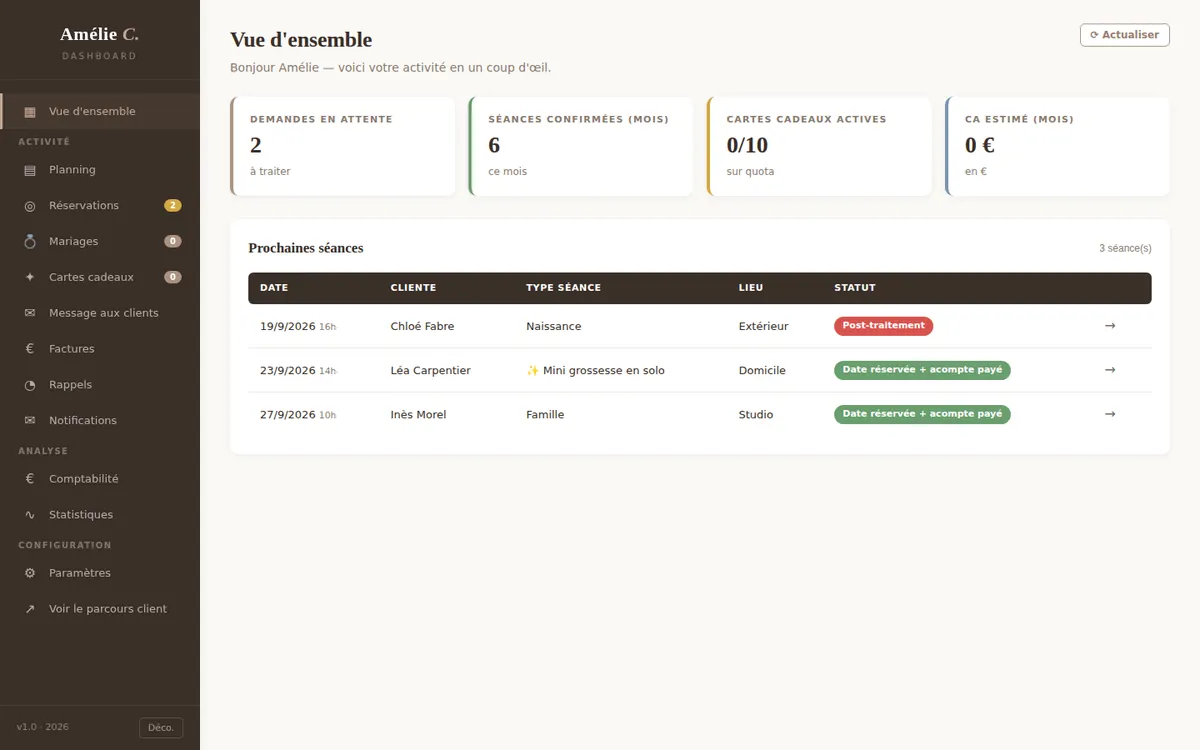The image size is (1200, 750).
Task: Open the Vue d'ensemble menu item
Action: (x=100, y=111)
